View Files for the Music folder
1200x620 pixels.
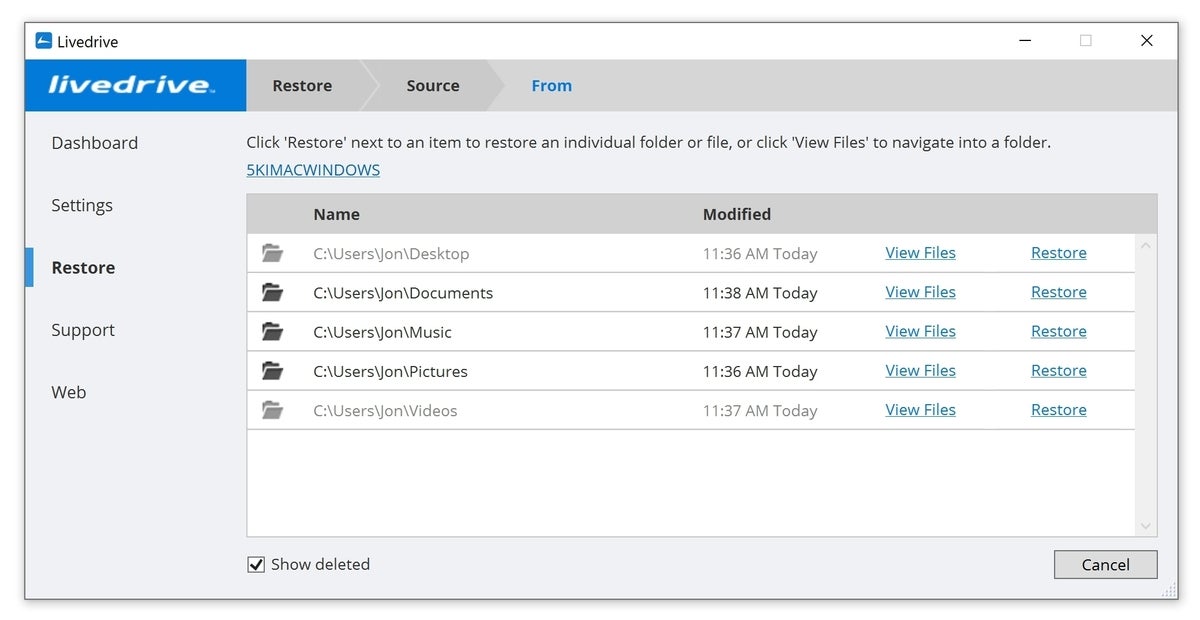tap(920, 331)
